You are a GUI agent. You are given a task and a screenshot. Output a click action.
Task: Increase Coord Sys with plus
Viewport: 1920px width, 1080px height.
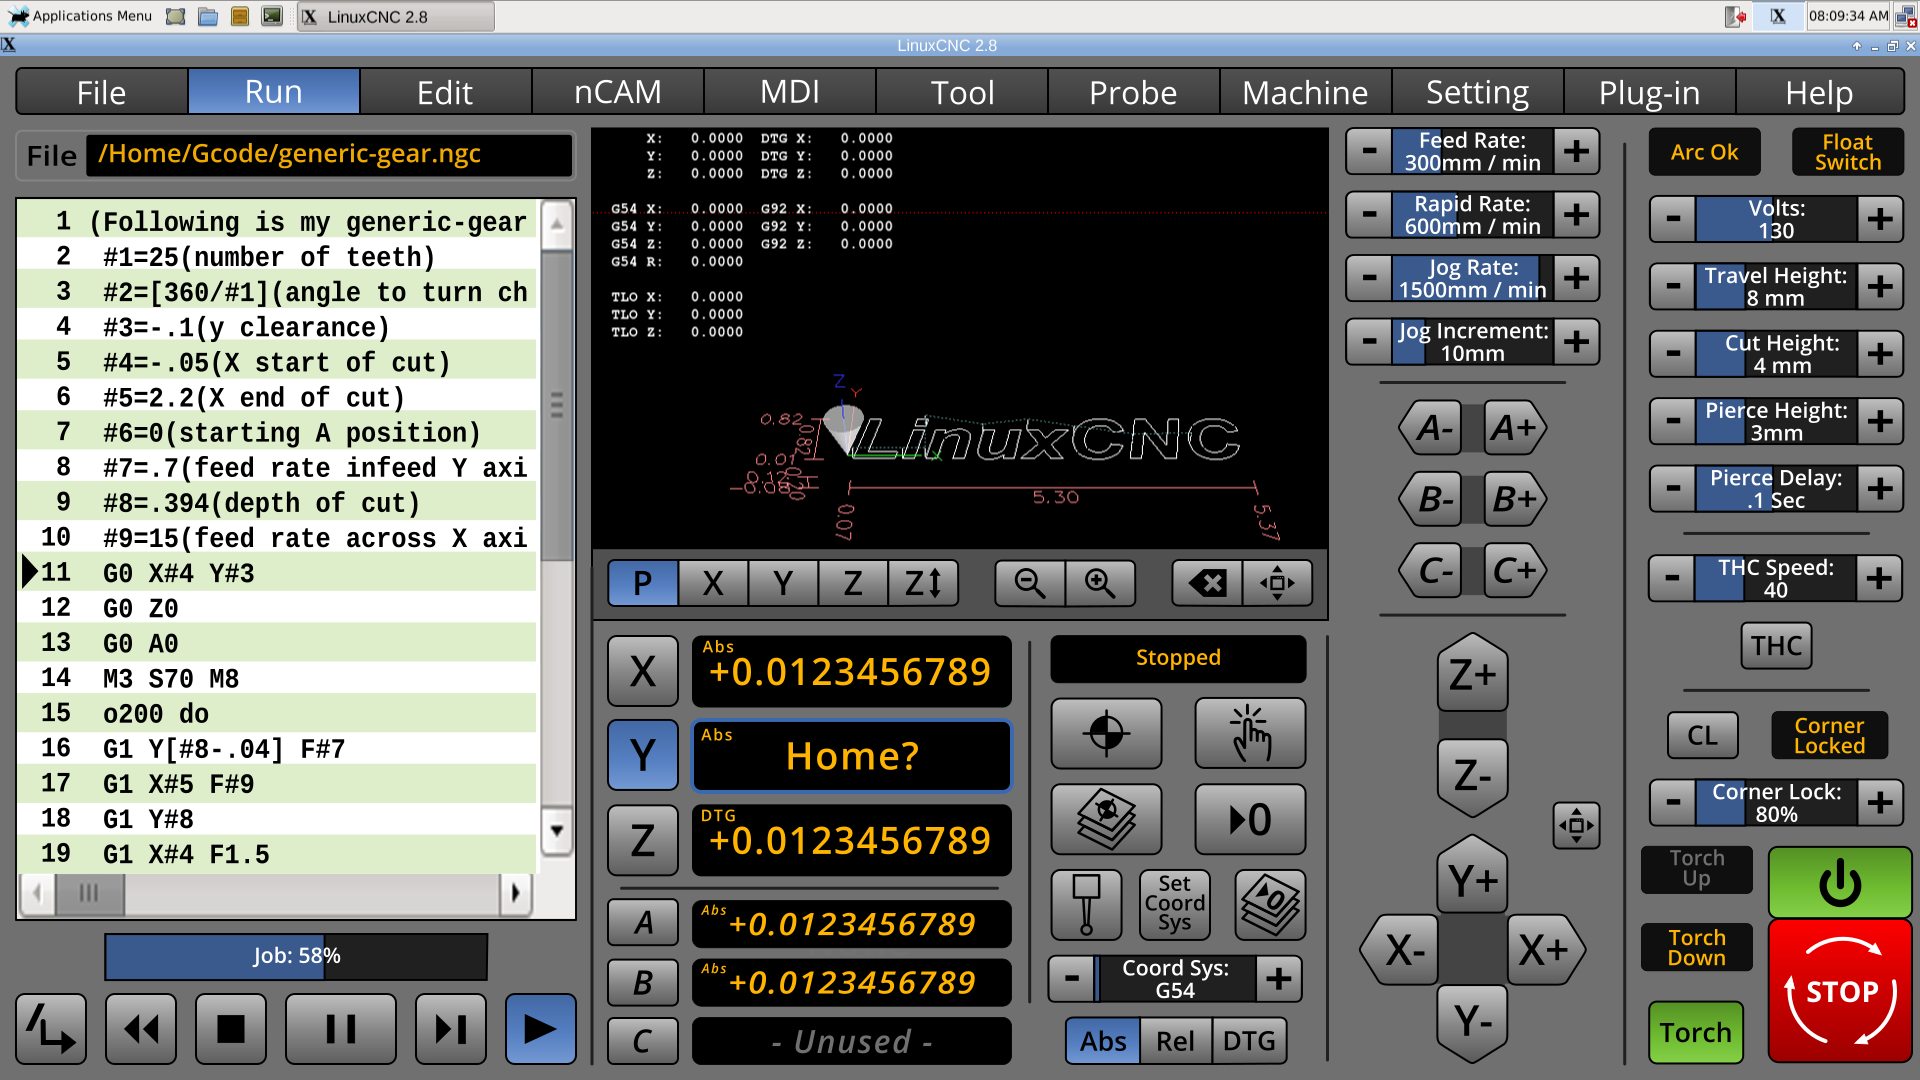click(1279, 978)
